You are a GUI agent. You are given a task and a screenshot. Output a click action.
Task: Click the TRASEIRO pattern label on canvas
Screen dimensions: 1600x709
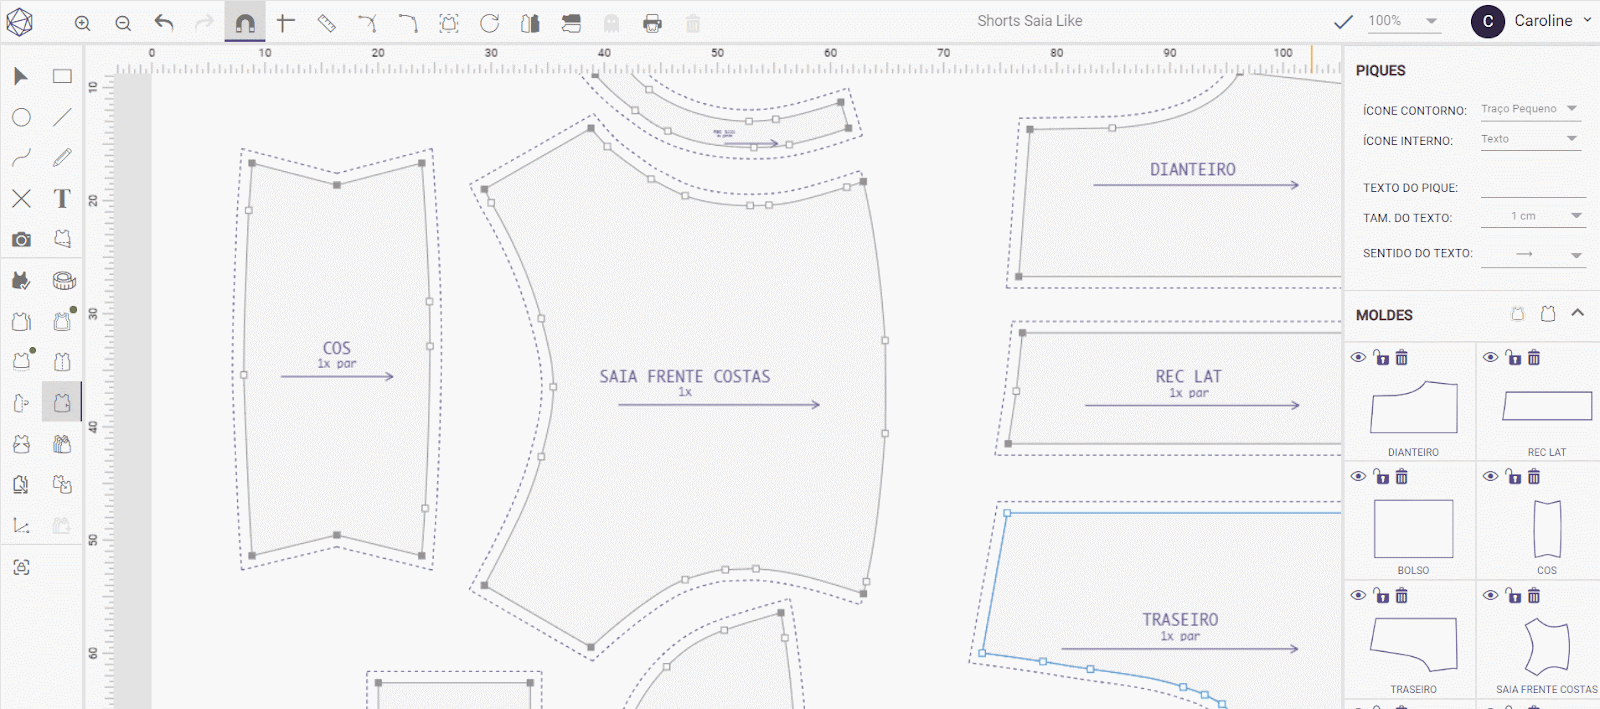1181,620
